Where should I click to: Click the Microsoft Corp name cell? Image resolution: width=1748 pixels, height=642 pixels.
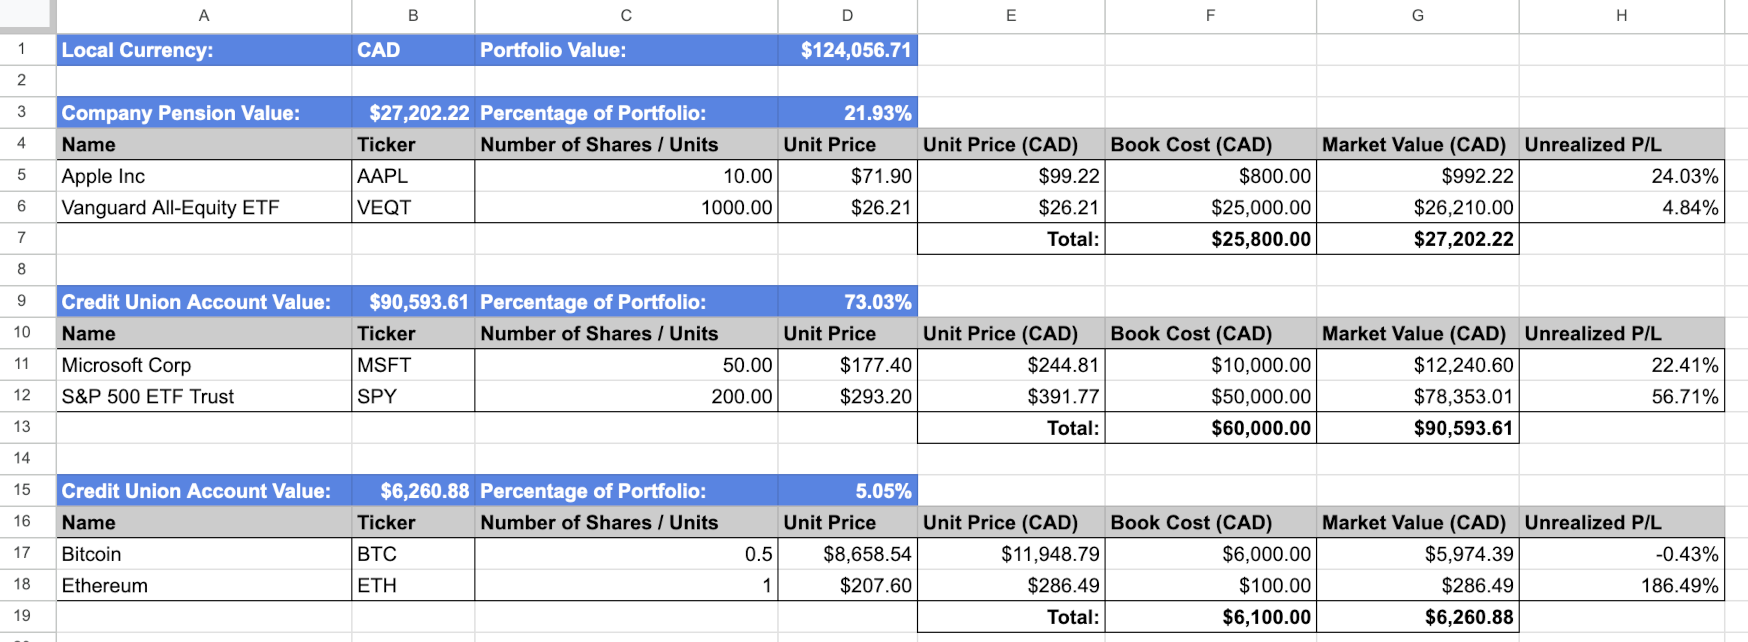pyautogui.click(x=204, y=365)
